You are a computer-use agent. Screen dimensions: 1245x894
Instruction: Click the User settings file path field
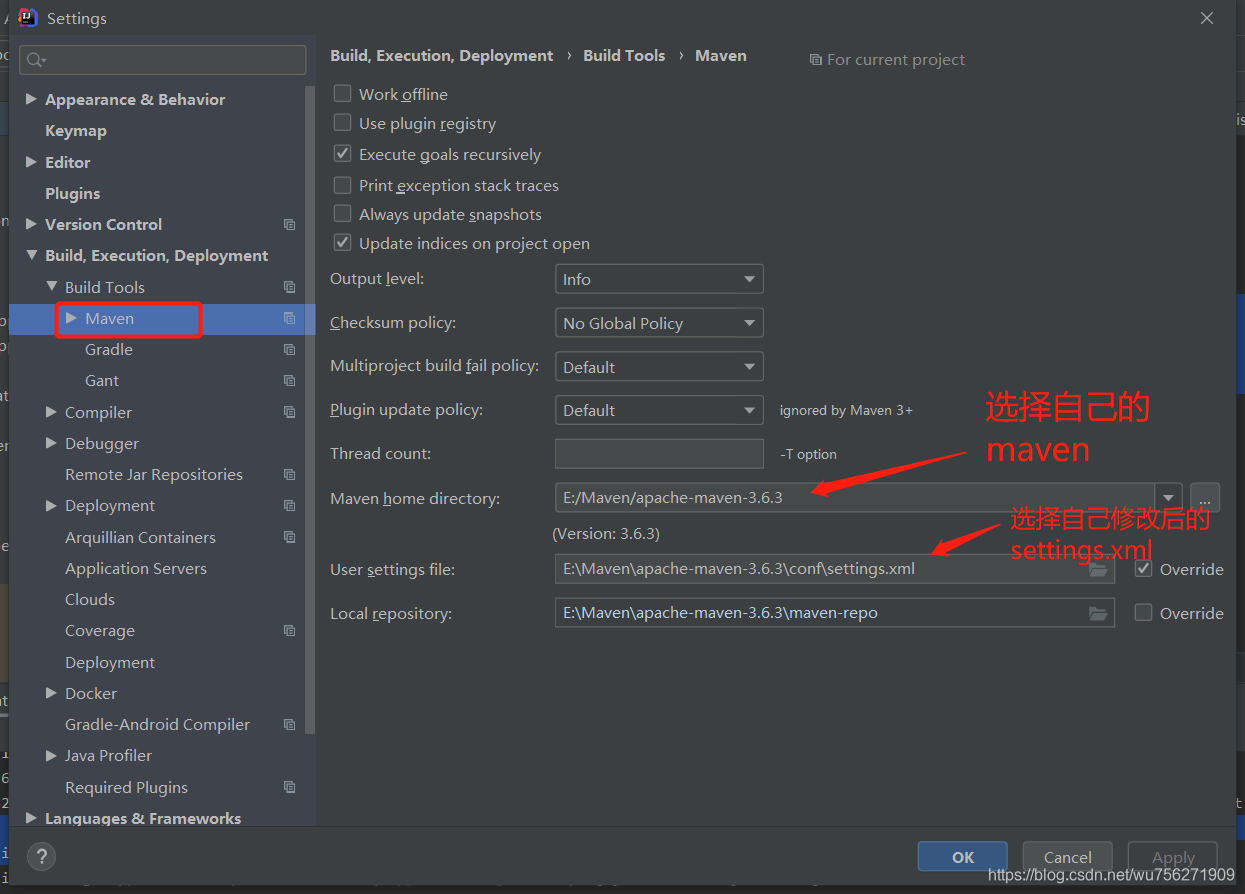[835, 569]
